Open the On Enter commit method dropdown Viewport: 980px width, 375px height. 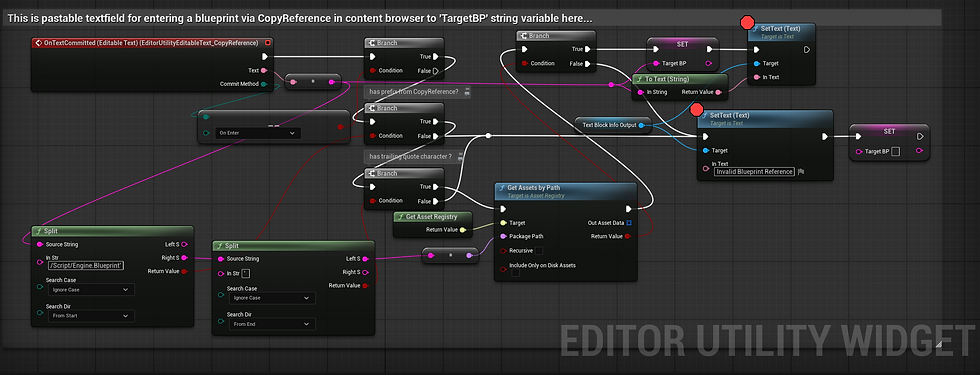258,133
